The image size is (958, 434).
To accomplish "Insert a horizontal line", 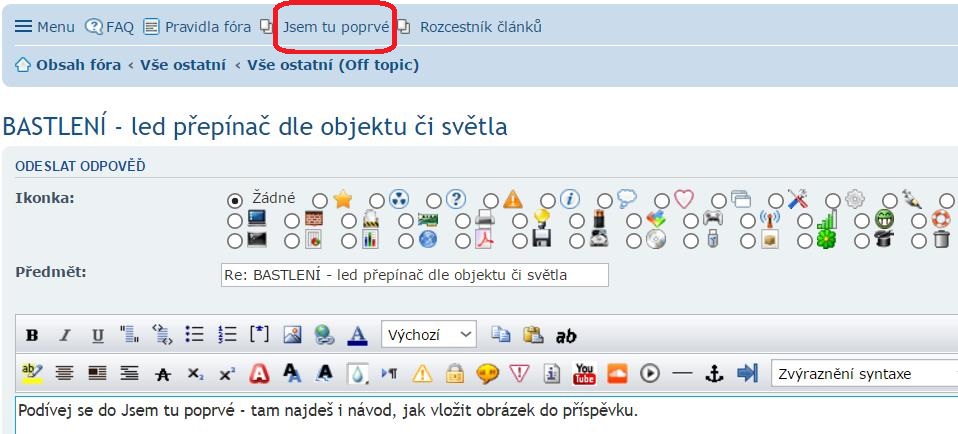I will pos(682,374).
